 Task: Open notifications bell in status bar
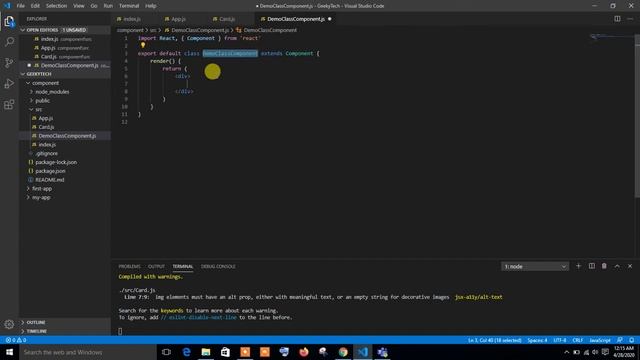pyautogui.click(x=631, y=340)
